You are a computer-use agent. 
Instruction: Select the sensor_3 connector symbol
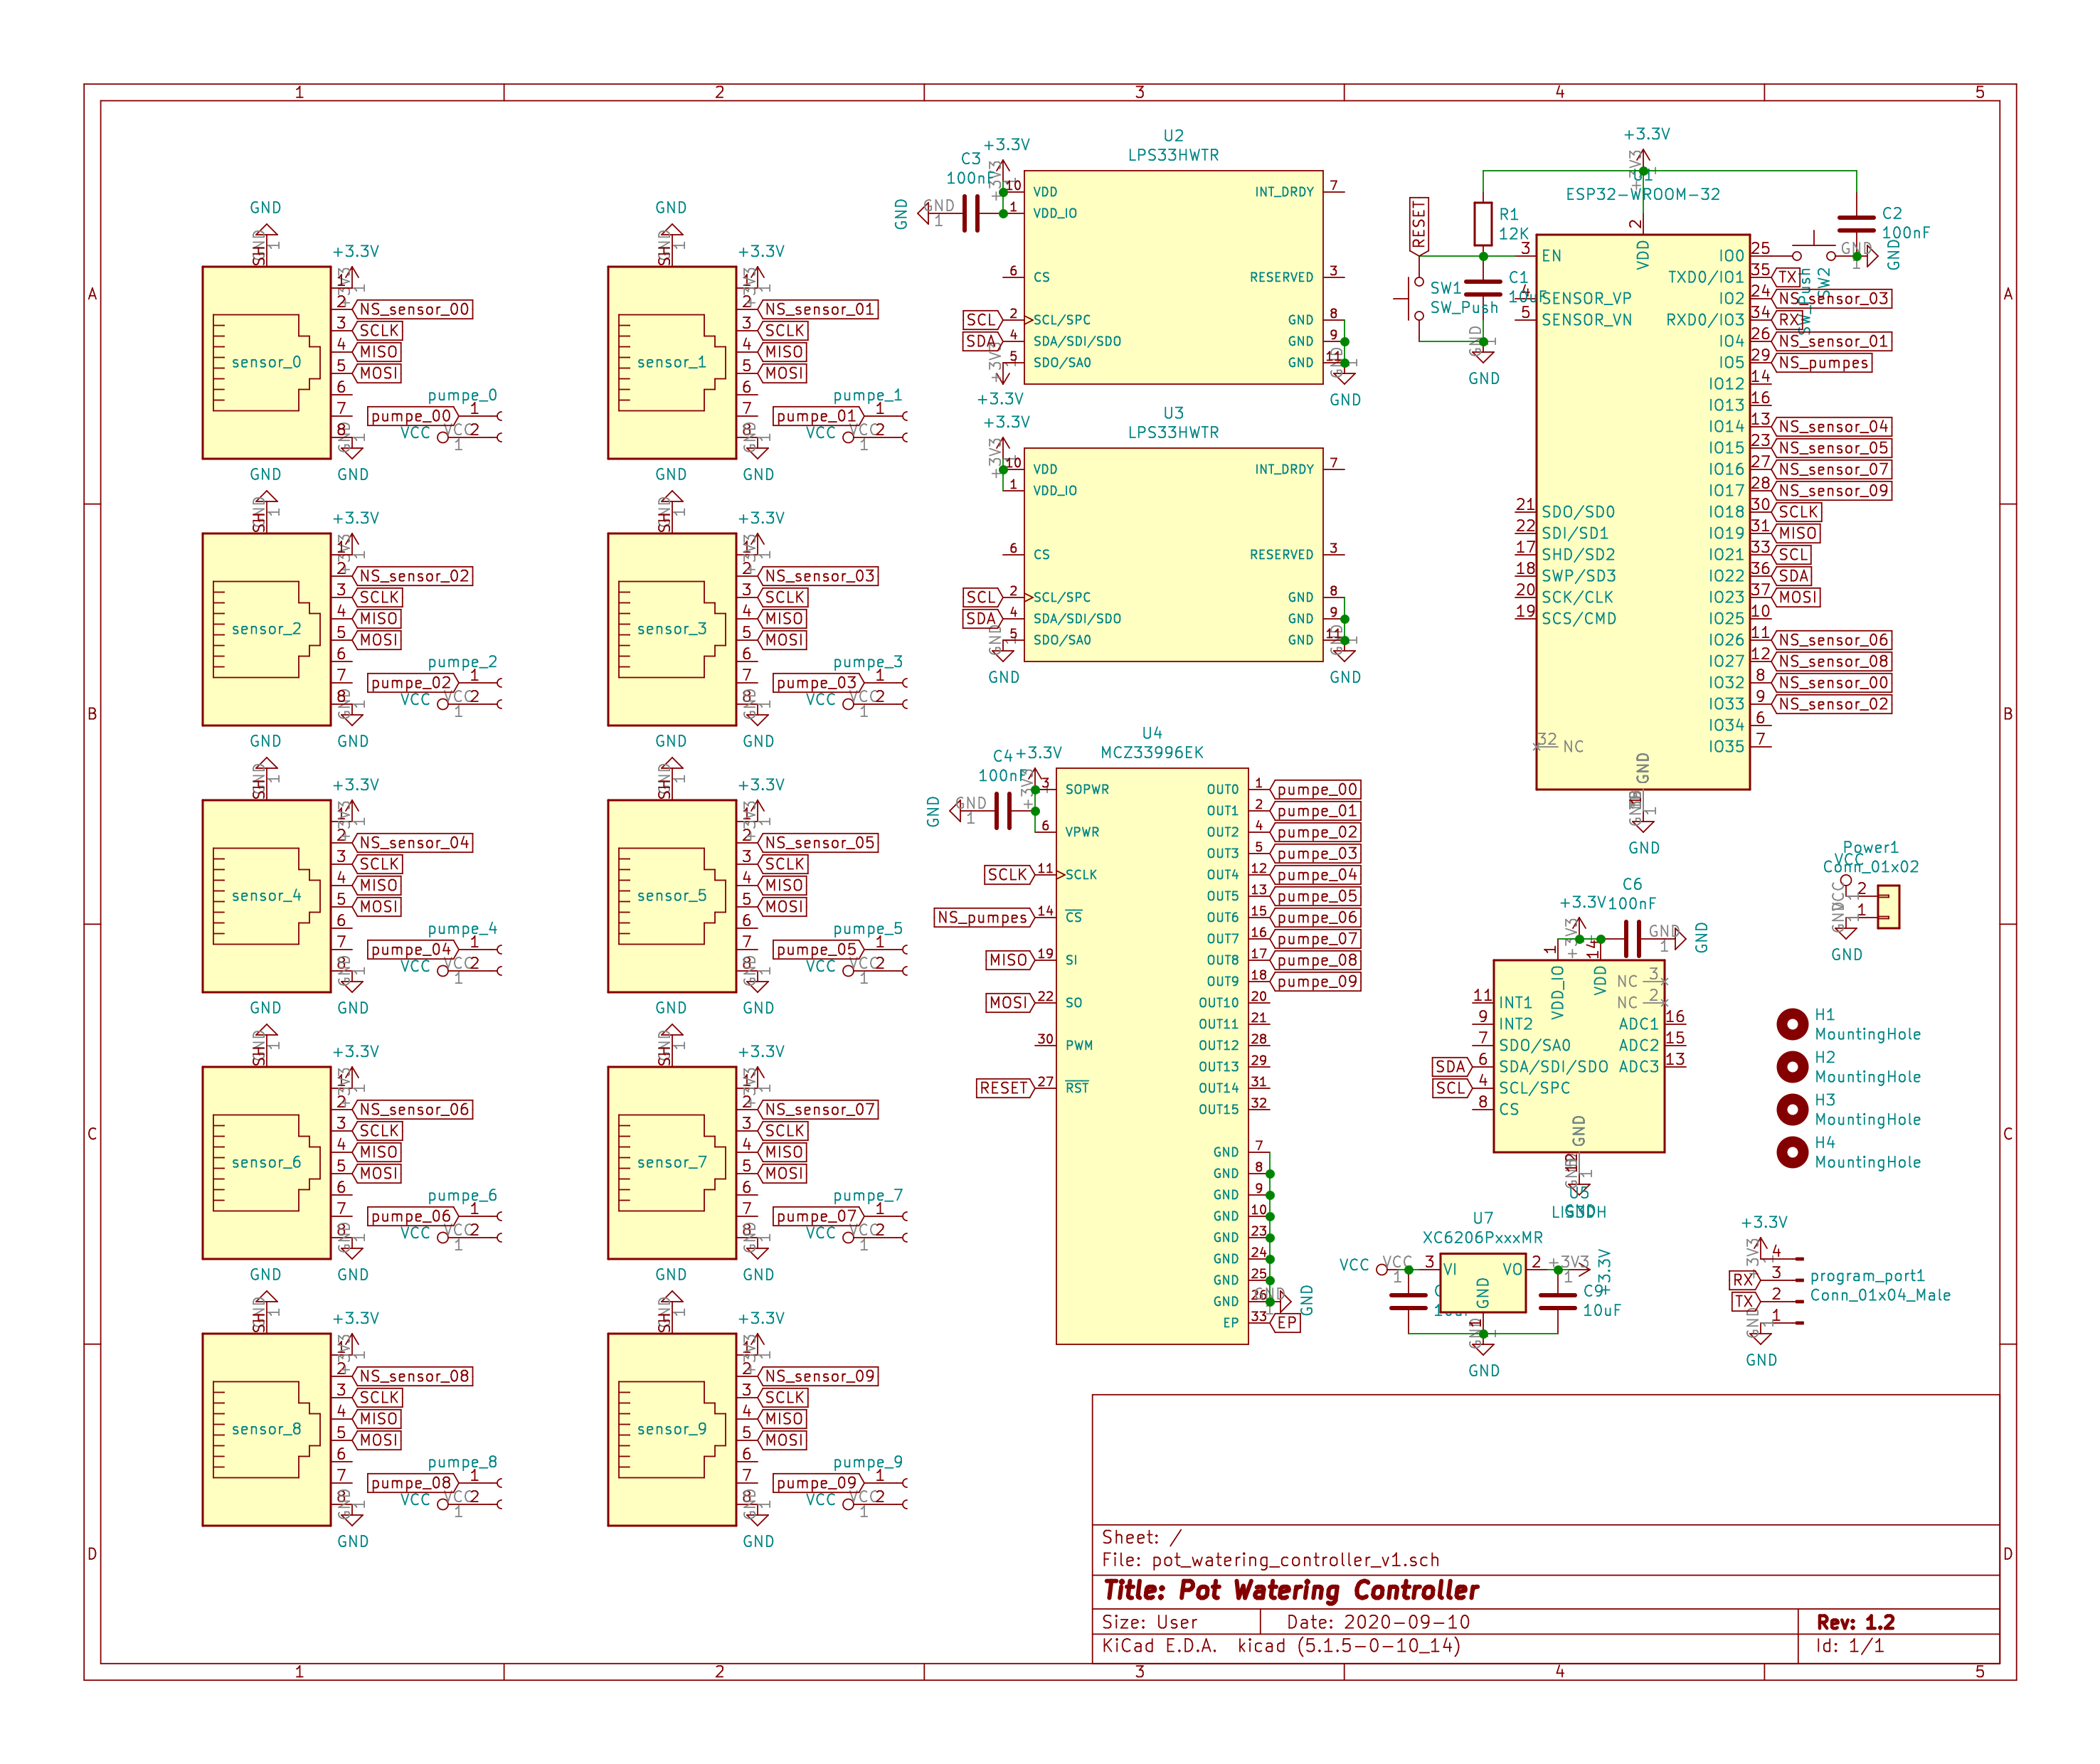[672, 630]
